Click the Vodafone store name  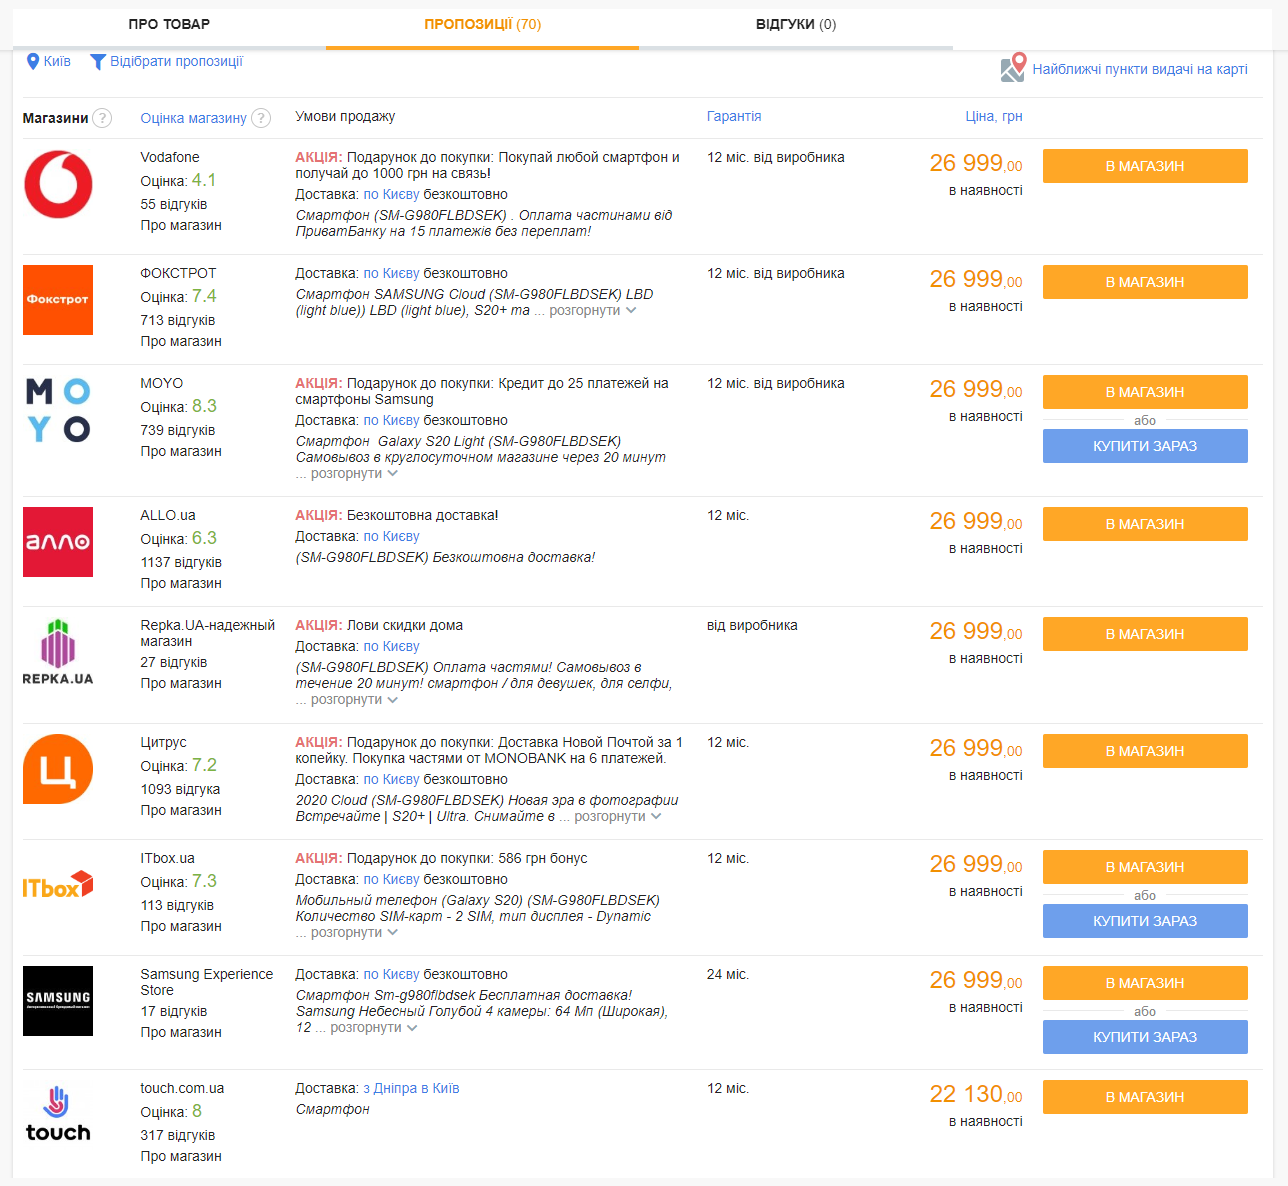pos(170,157)
